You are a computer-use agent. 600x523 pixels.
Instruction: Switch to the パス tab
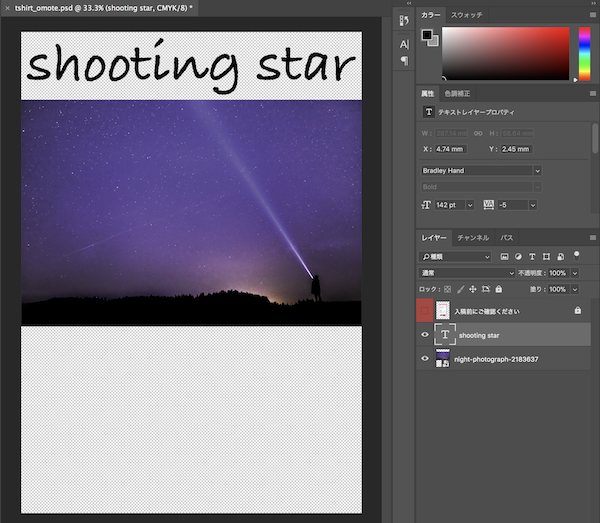[506, 238]
